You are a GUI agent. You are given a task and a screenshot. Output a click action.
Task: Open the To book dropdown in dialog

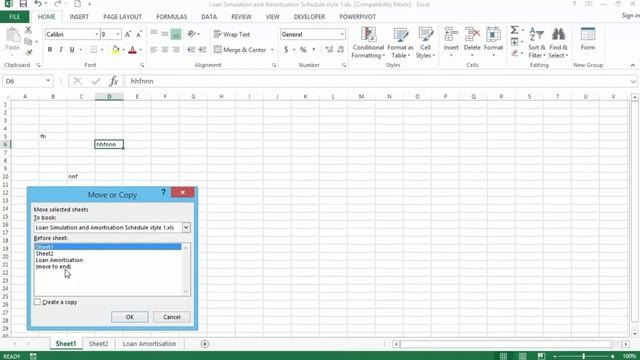click(x=186, y=227)
